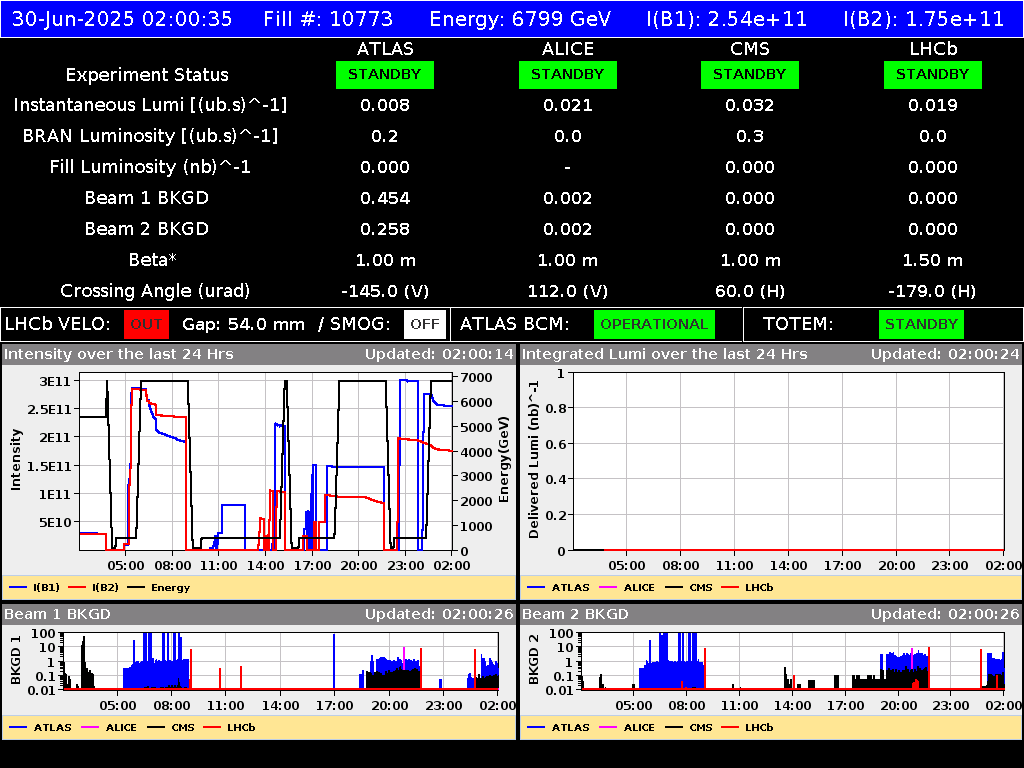The width and height of the screenshot is (1024, 768).
Task: Click CMS BRAN luminosity value 0.3
Action: point(750,136)
